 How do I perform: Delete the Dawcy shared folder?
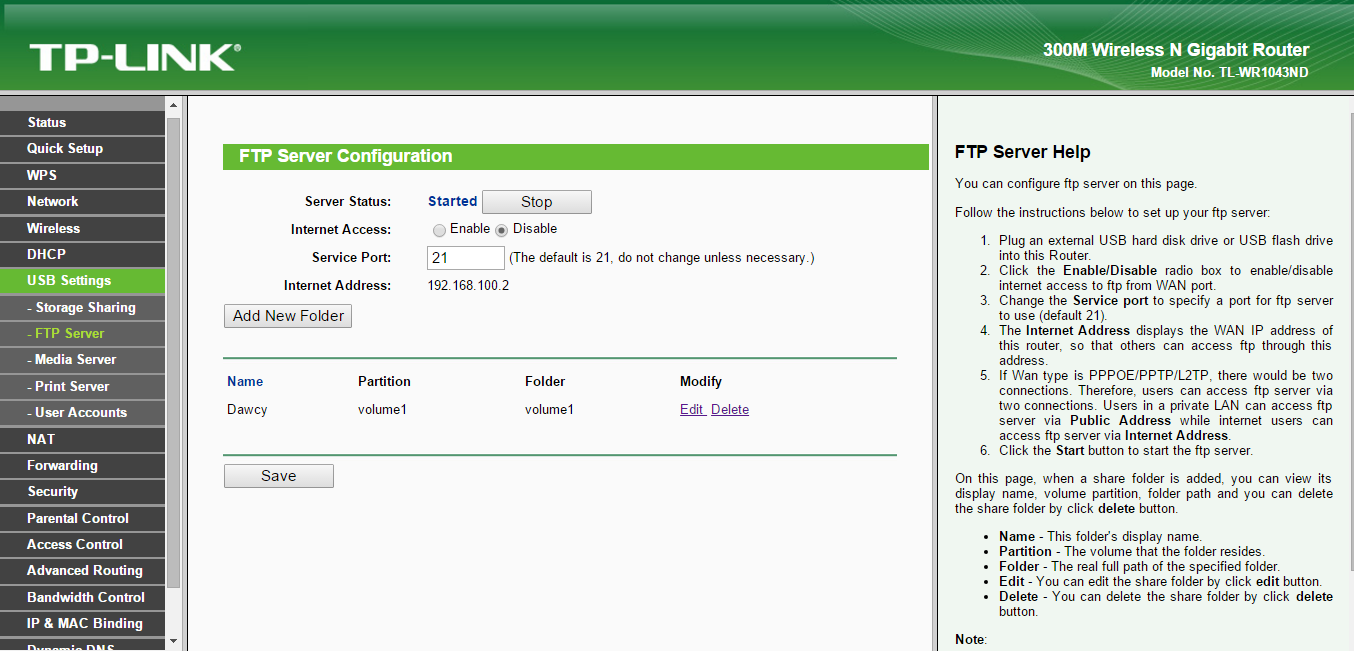point(730,410)
